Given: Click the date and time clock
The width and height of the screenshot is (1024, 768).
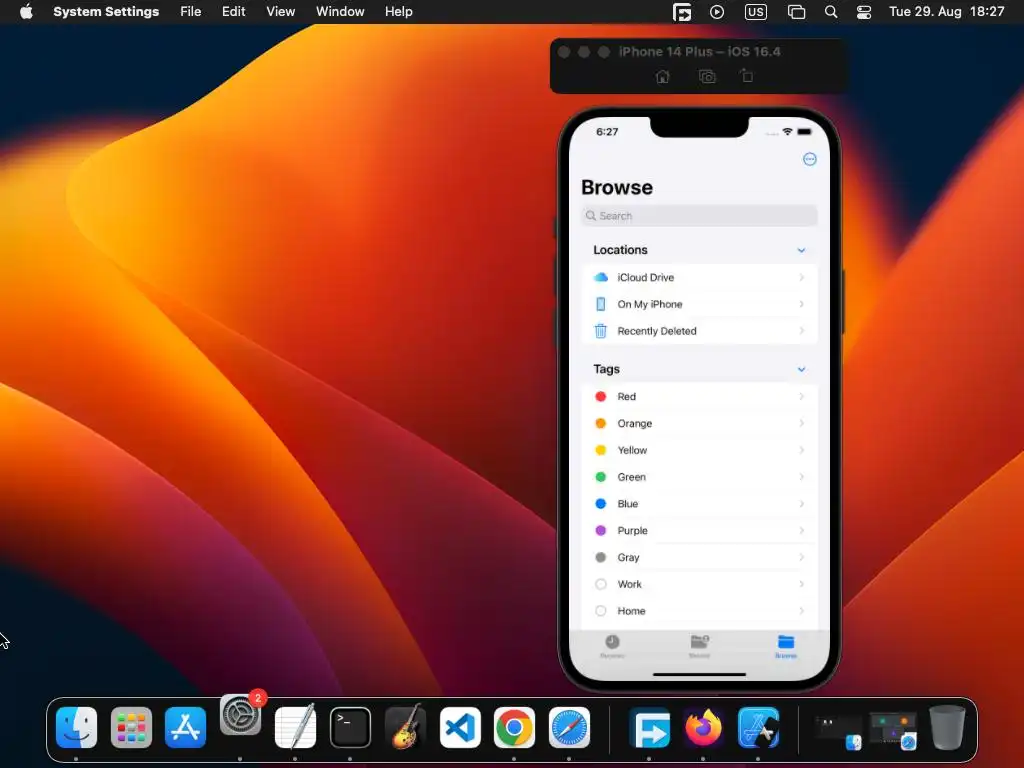Looking at the screenshot, I should point(946,12).
